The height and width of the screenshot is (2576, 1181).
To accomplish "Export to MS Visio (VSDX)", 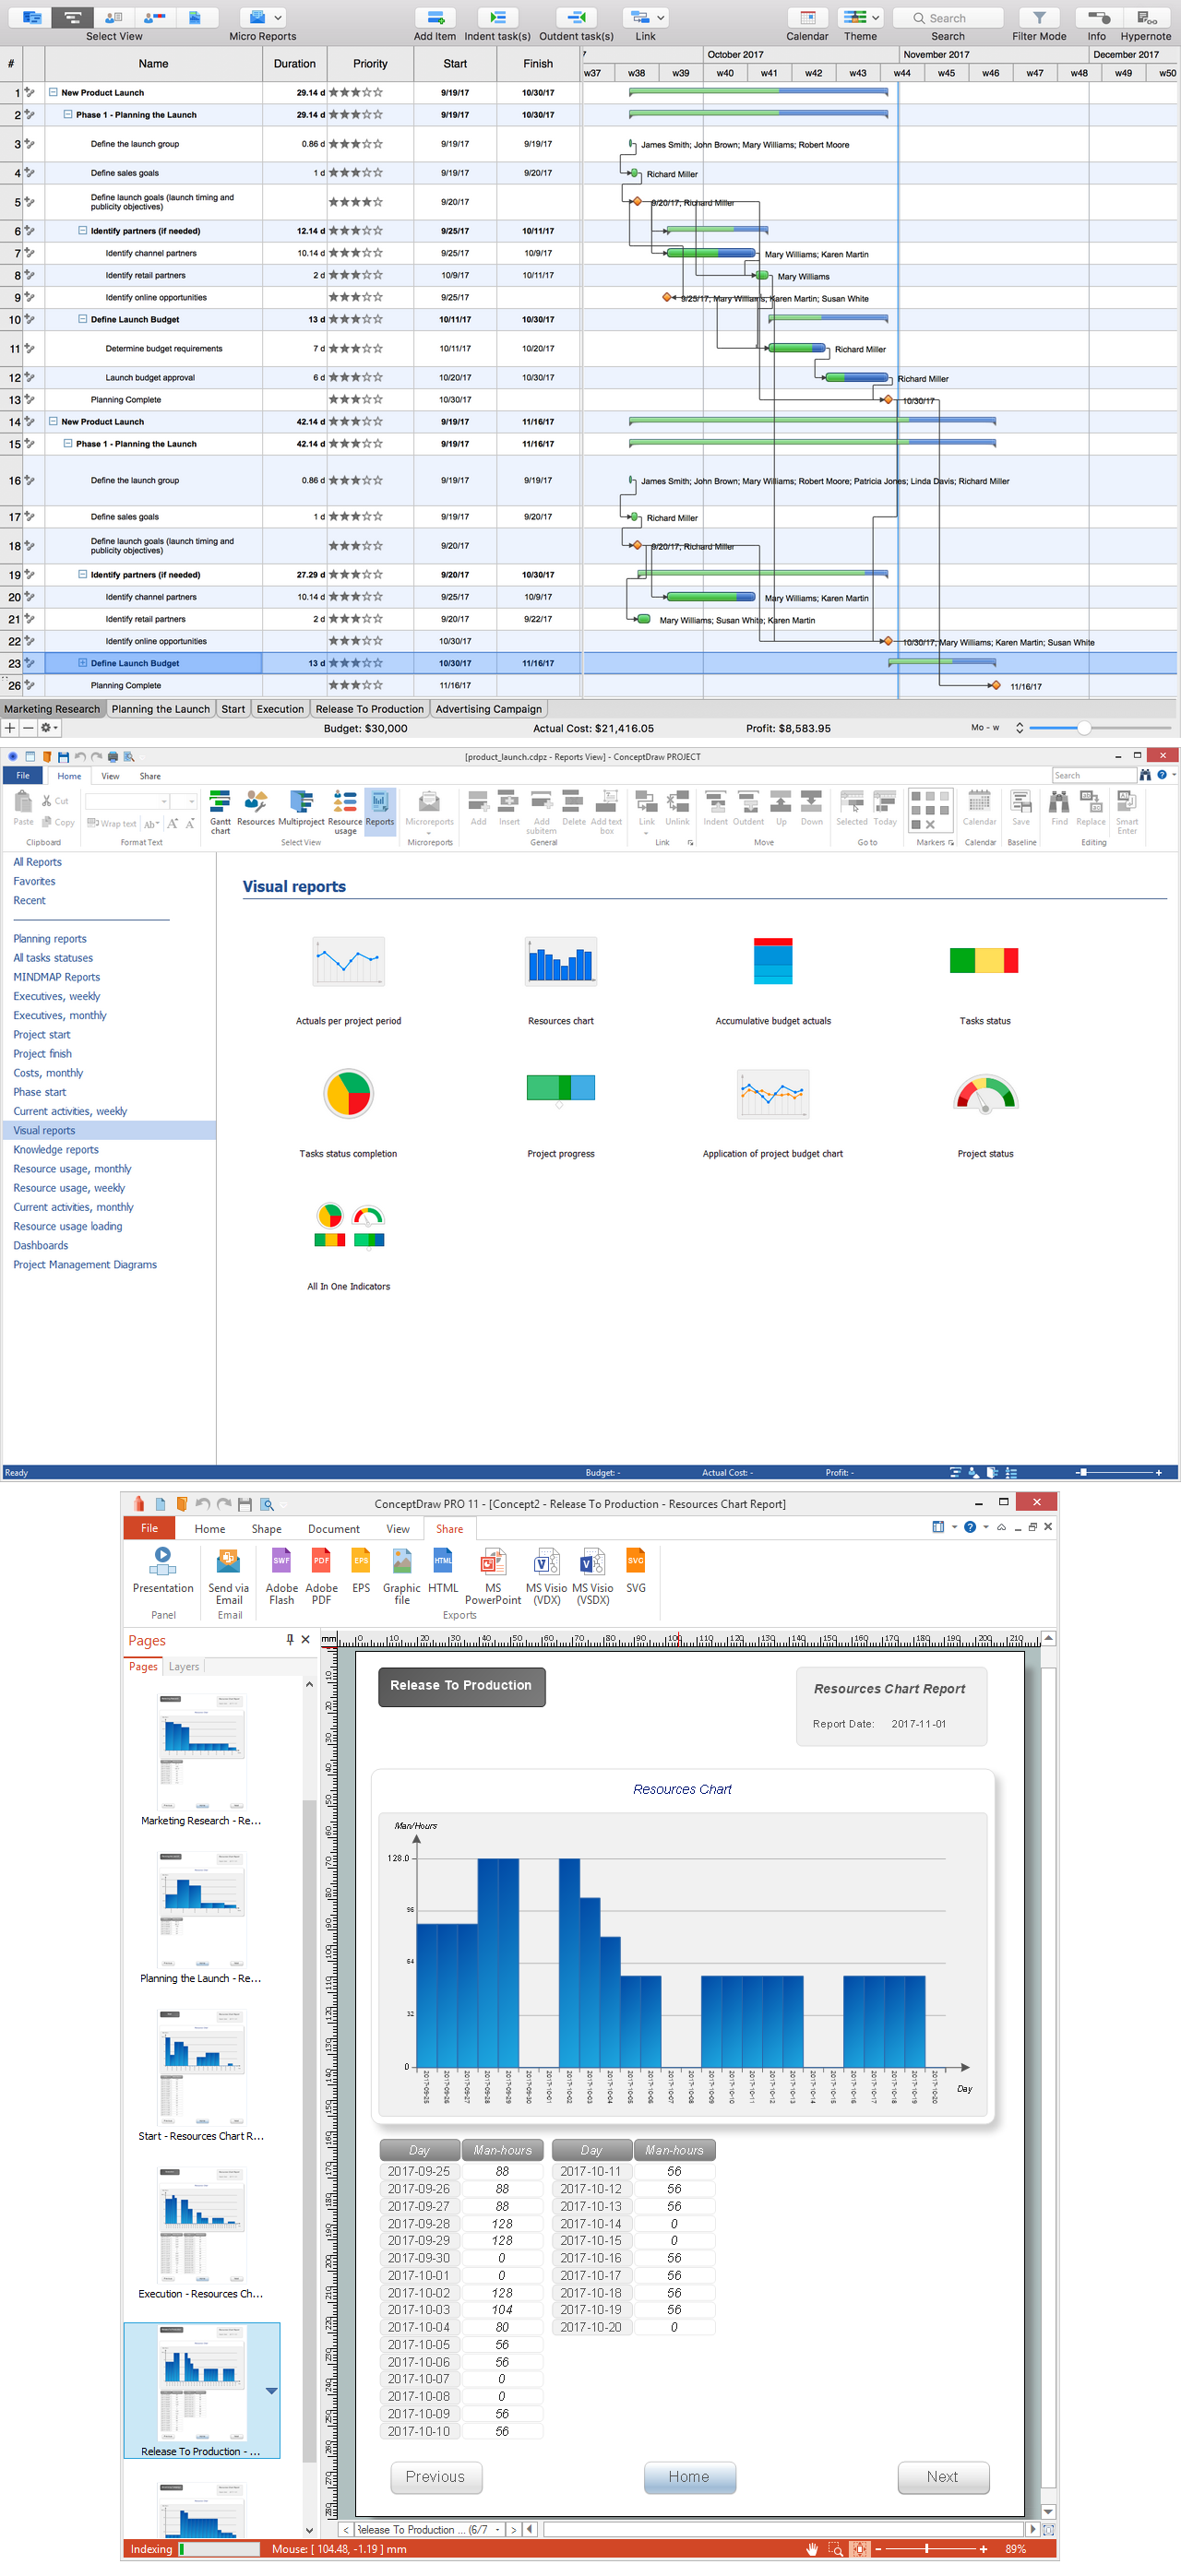I will pyautogui.click(x=593, y=1576).
